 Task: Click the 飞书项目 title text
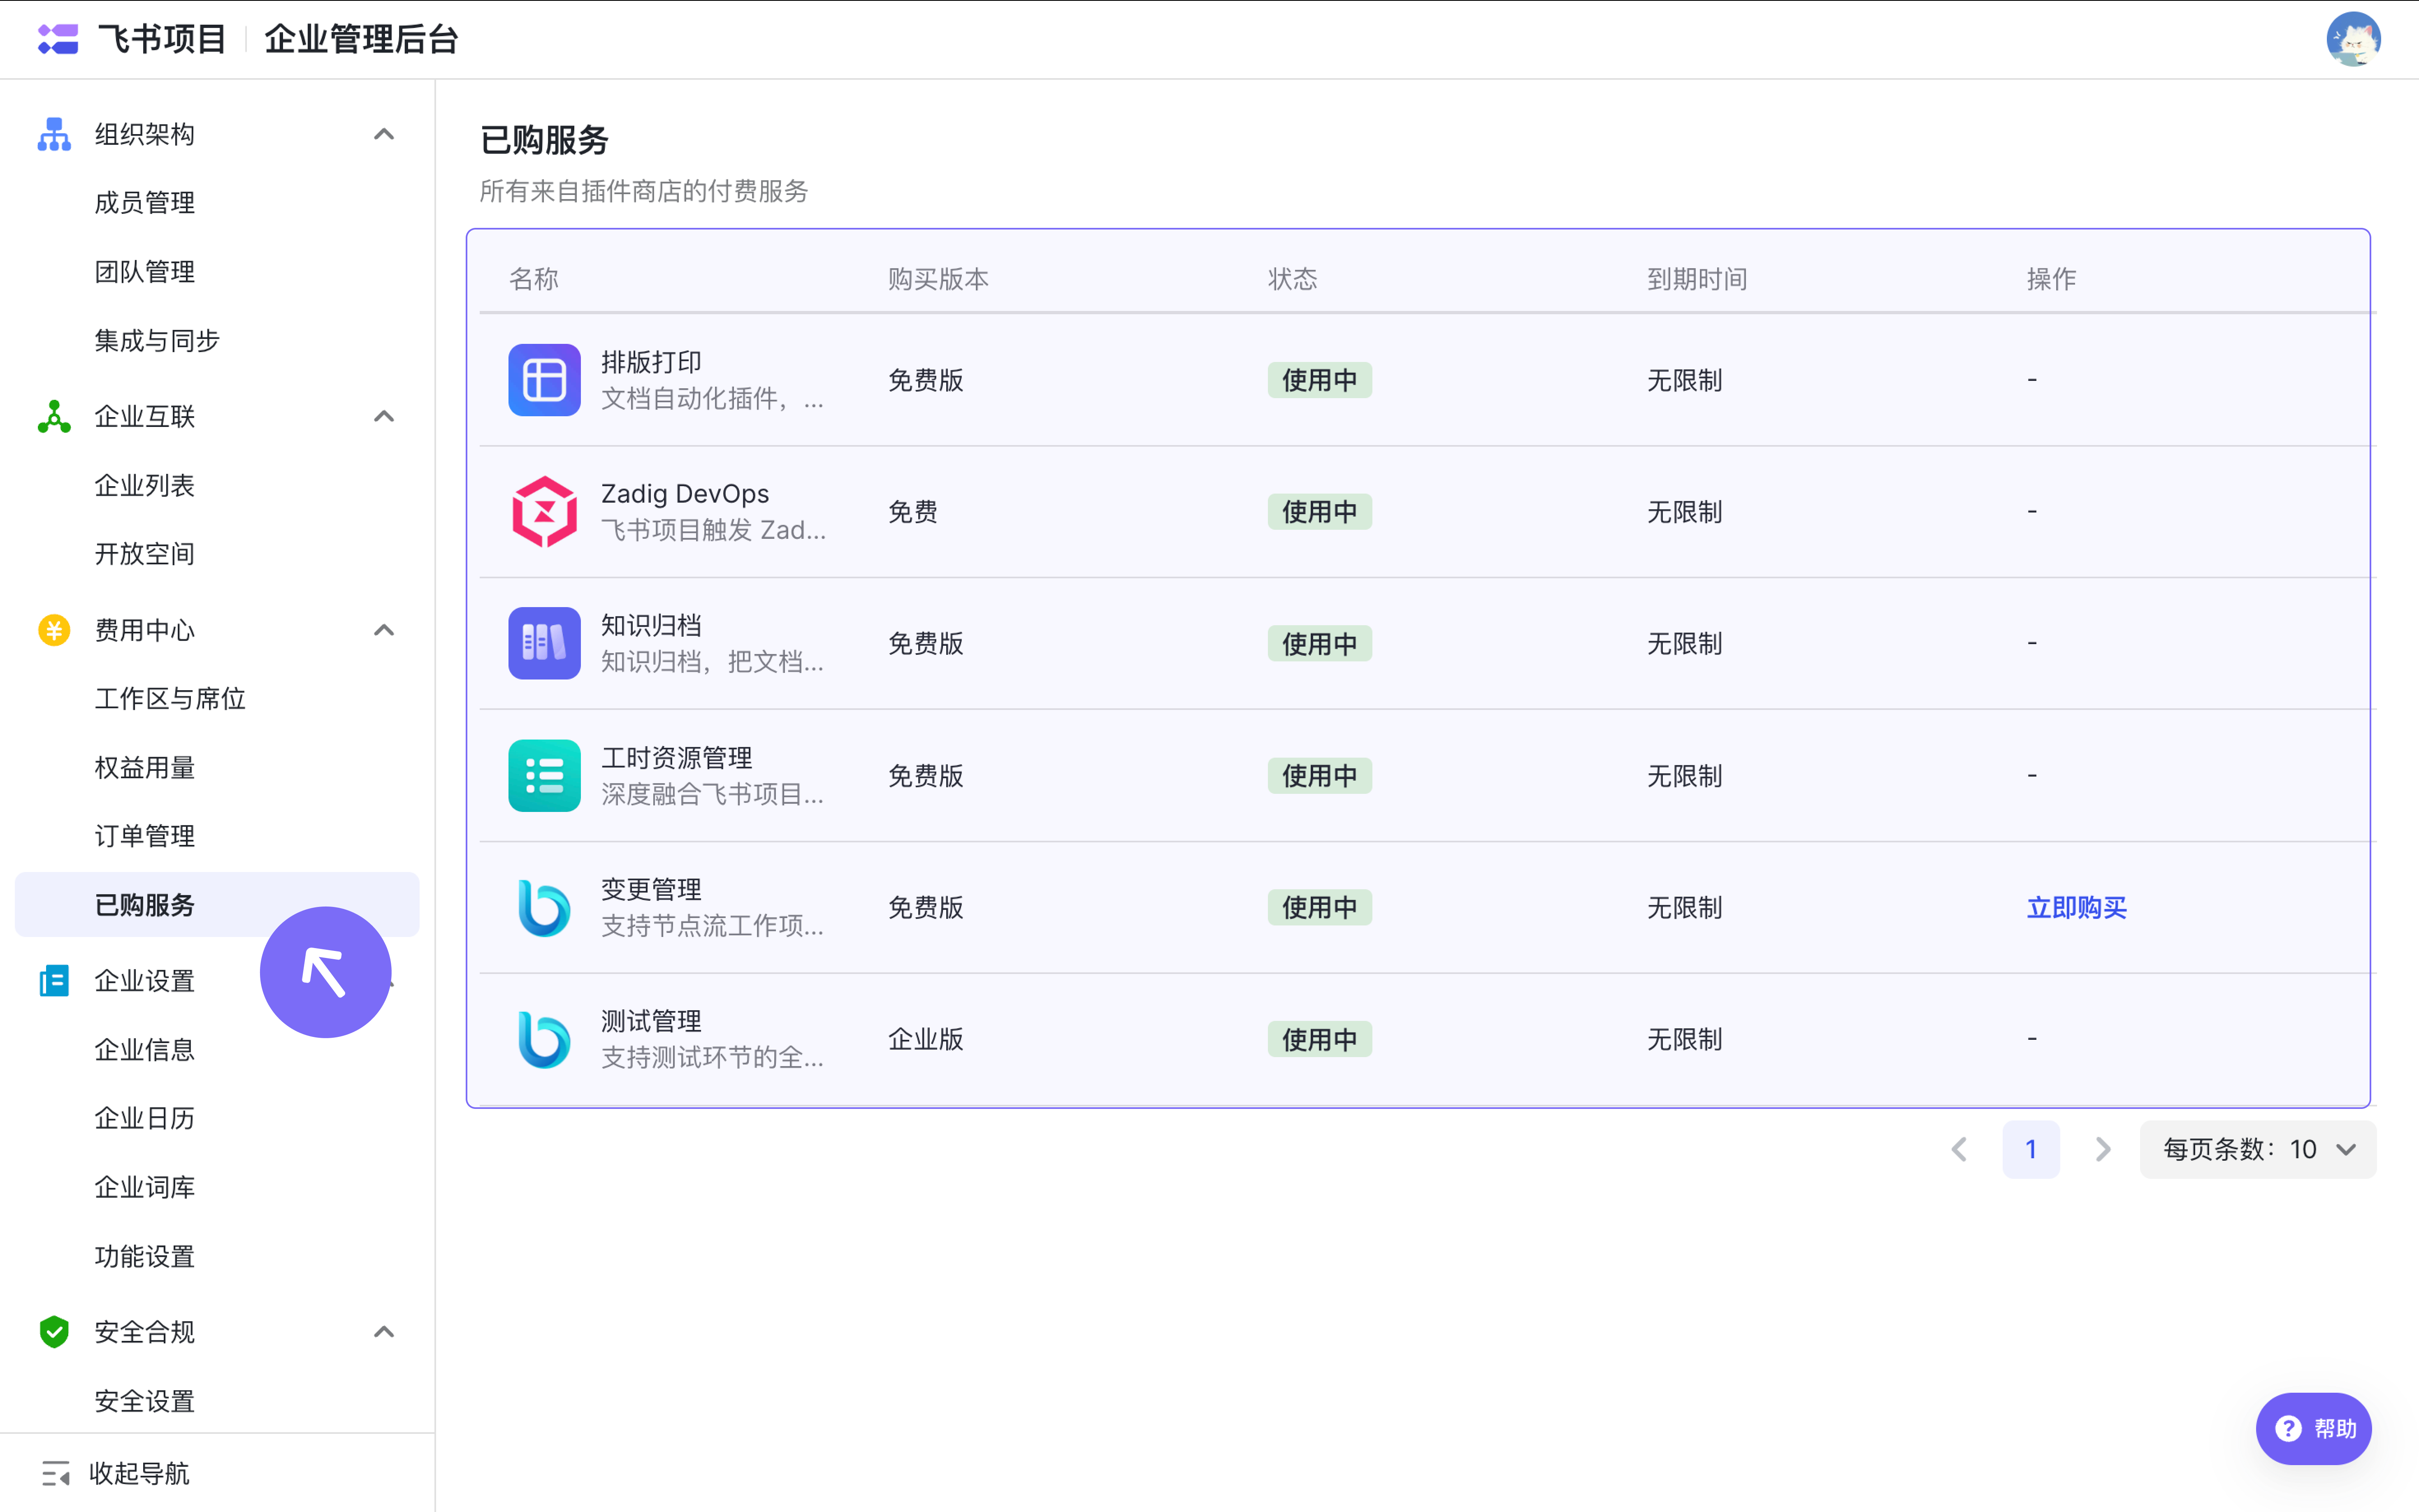click(162, 39)
